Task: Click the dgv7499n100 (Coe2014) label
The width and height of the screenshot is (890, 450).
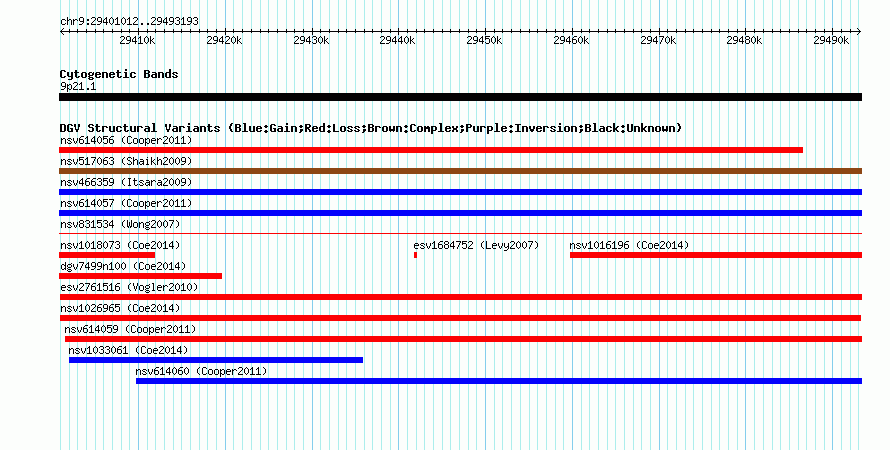Action: [x=123, y=266]
